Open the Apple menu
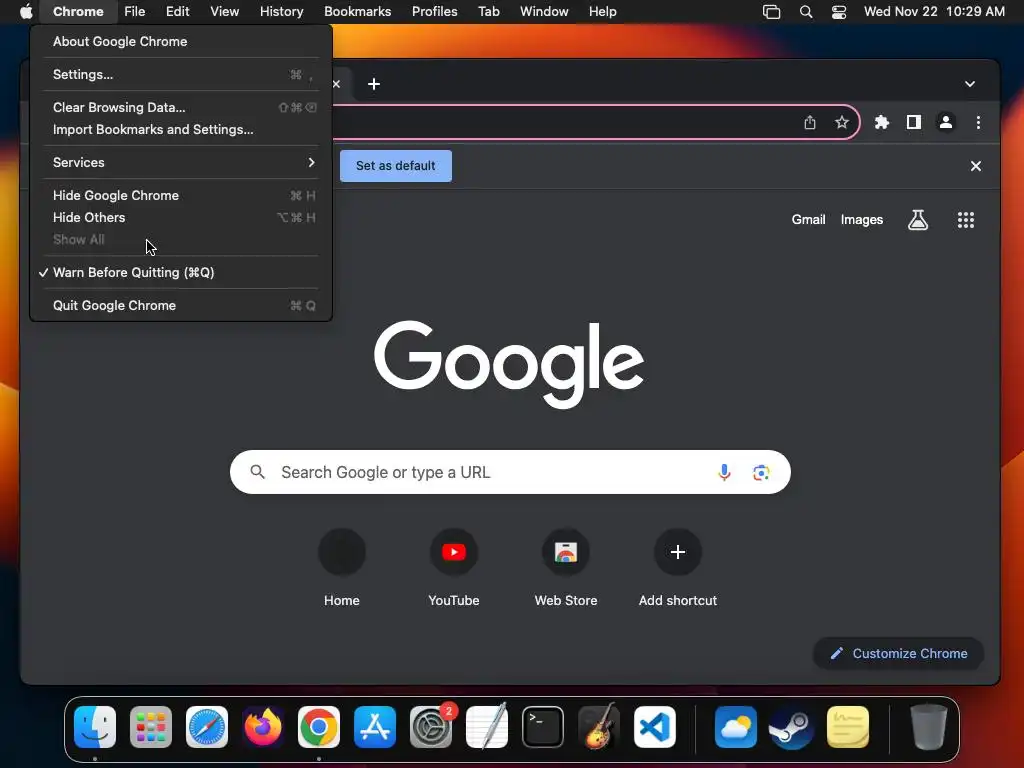This screenshot has height=768, width=1024. 25,11
